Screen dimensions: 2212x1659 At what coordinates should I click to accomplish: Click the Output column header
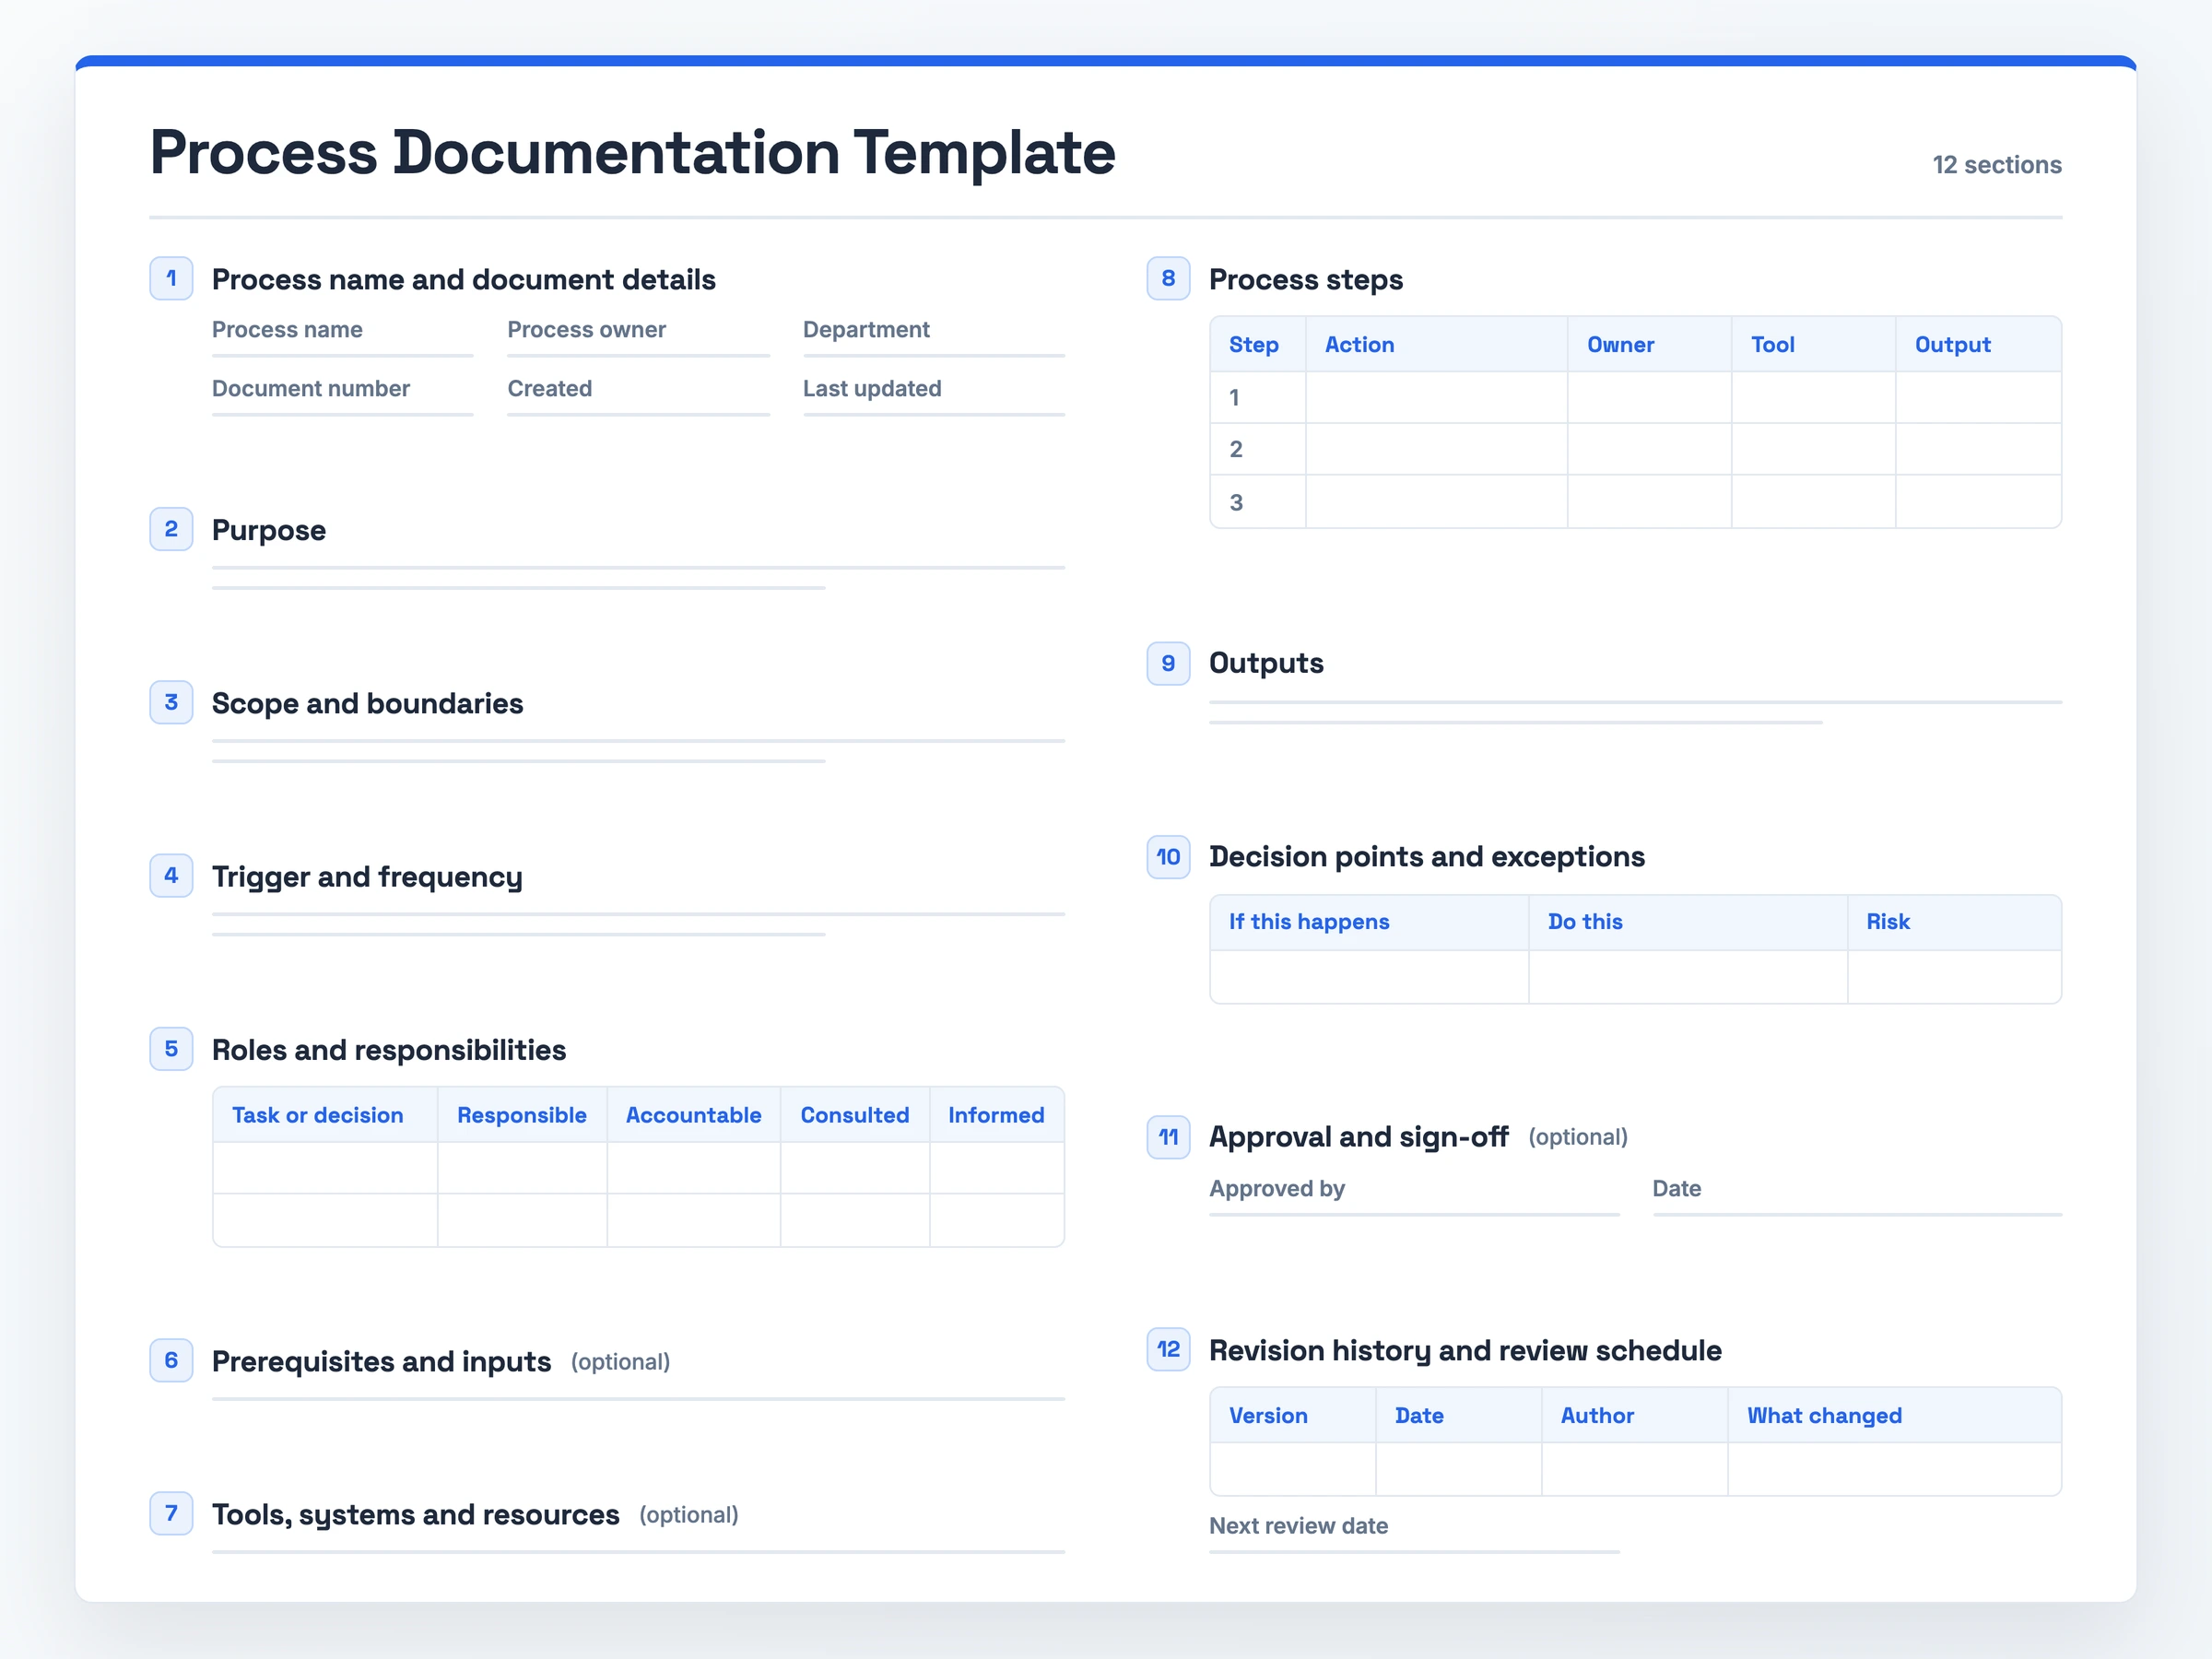(x=1979, y=345)
